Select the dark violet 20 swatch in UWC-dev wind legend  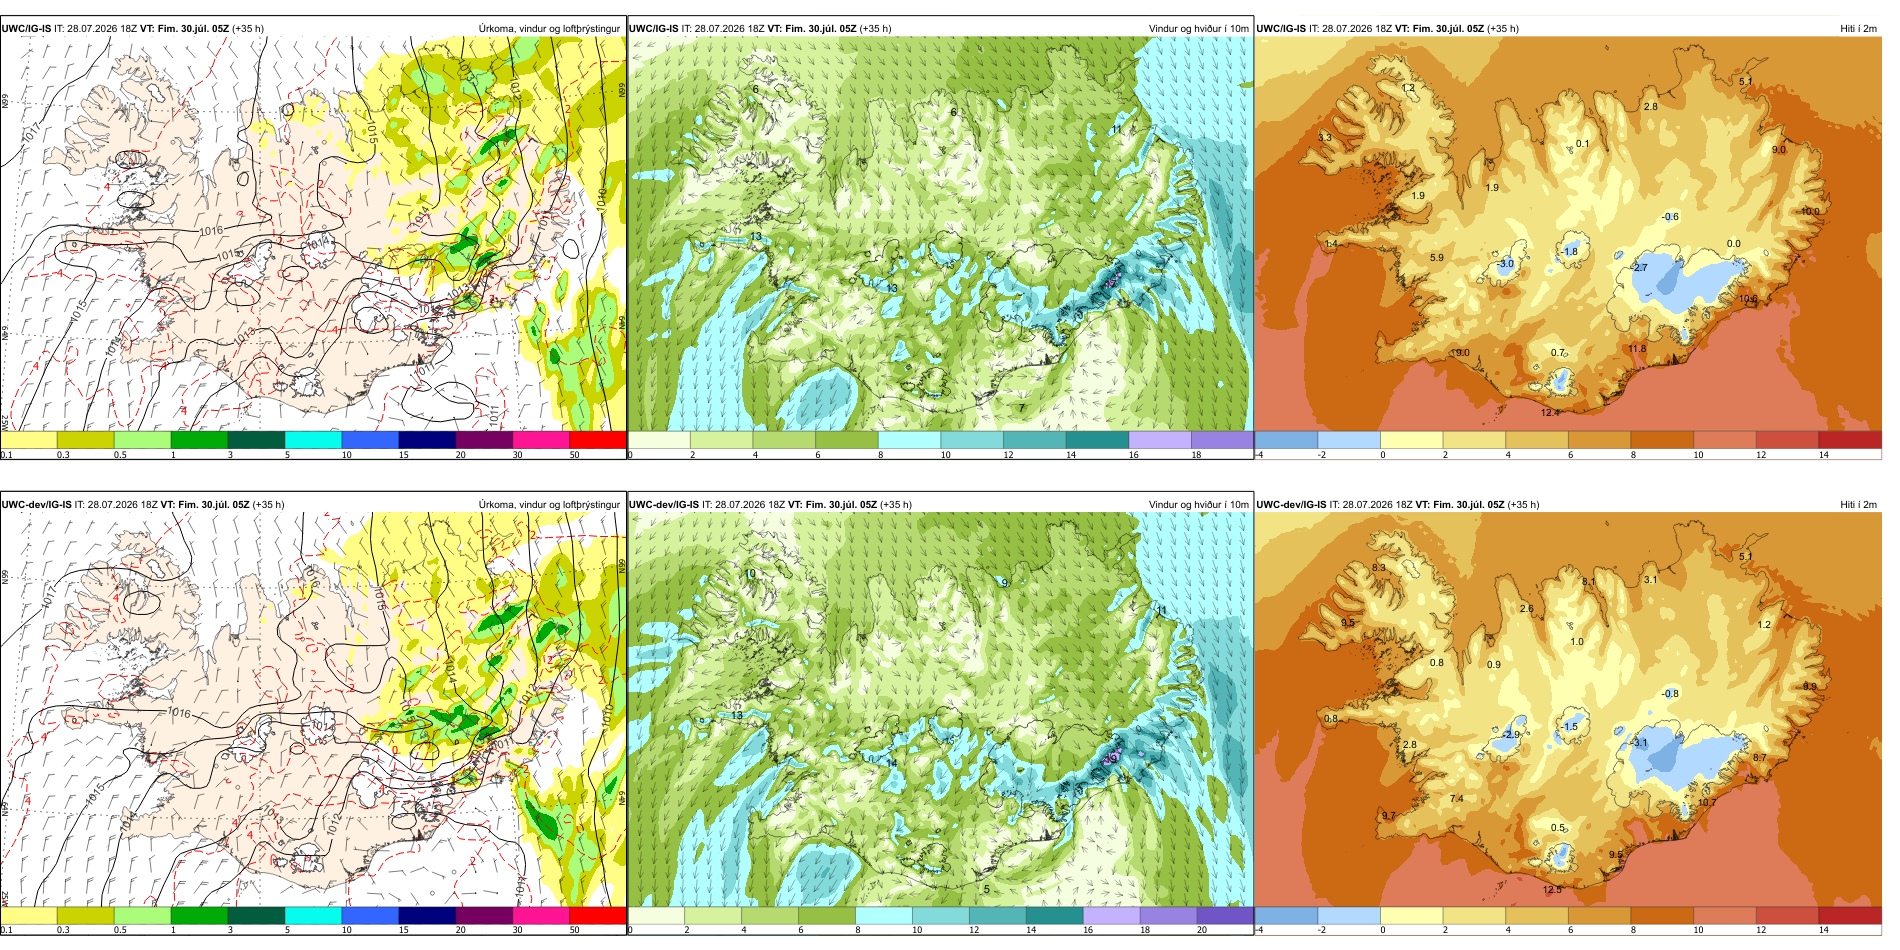click(x=1224, y=915)
